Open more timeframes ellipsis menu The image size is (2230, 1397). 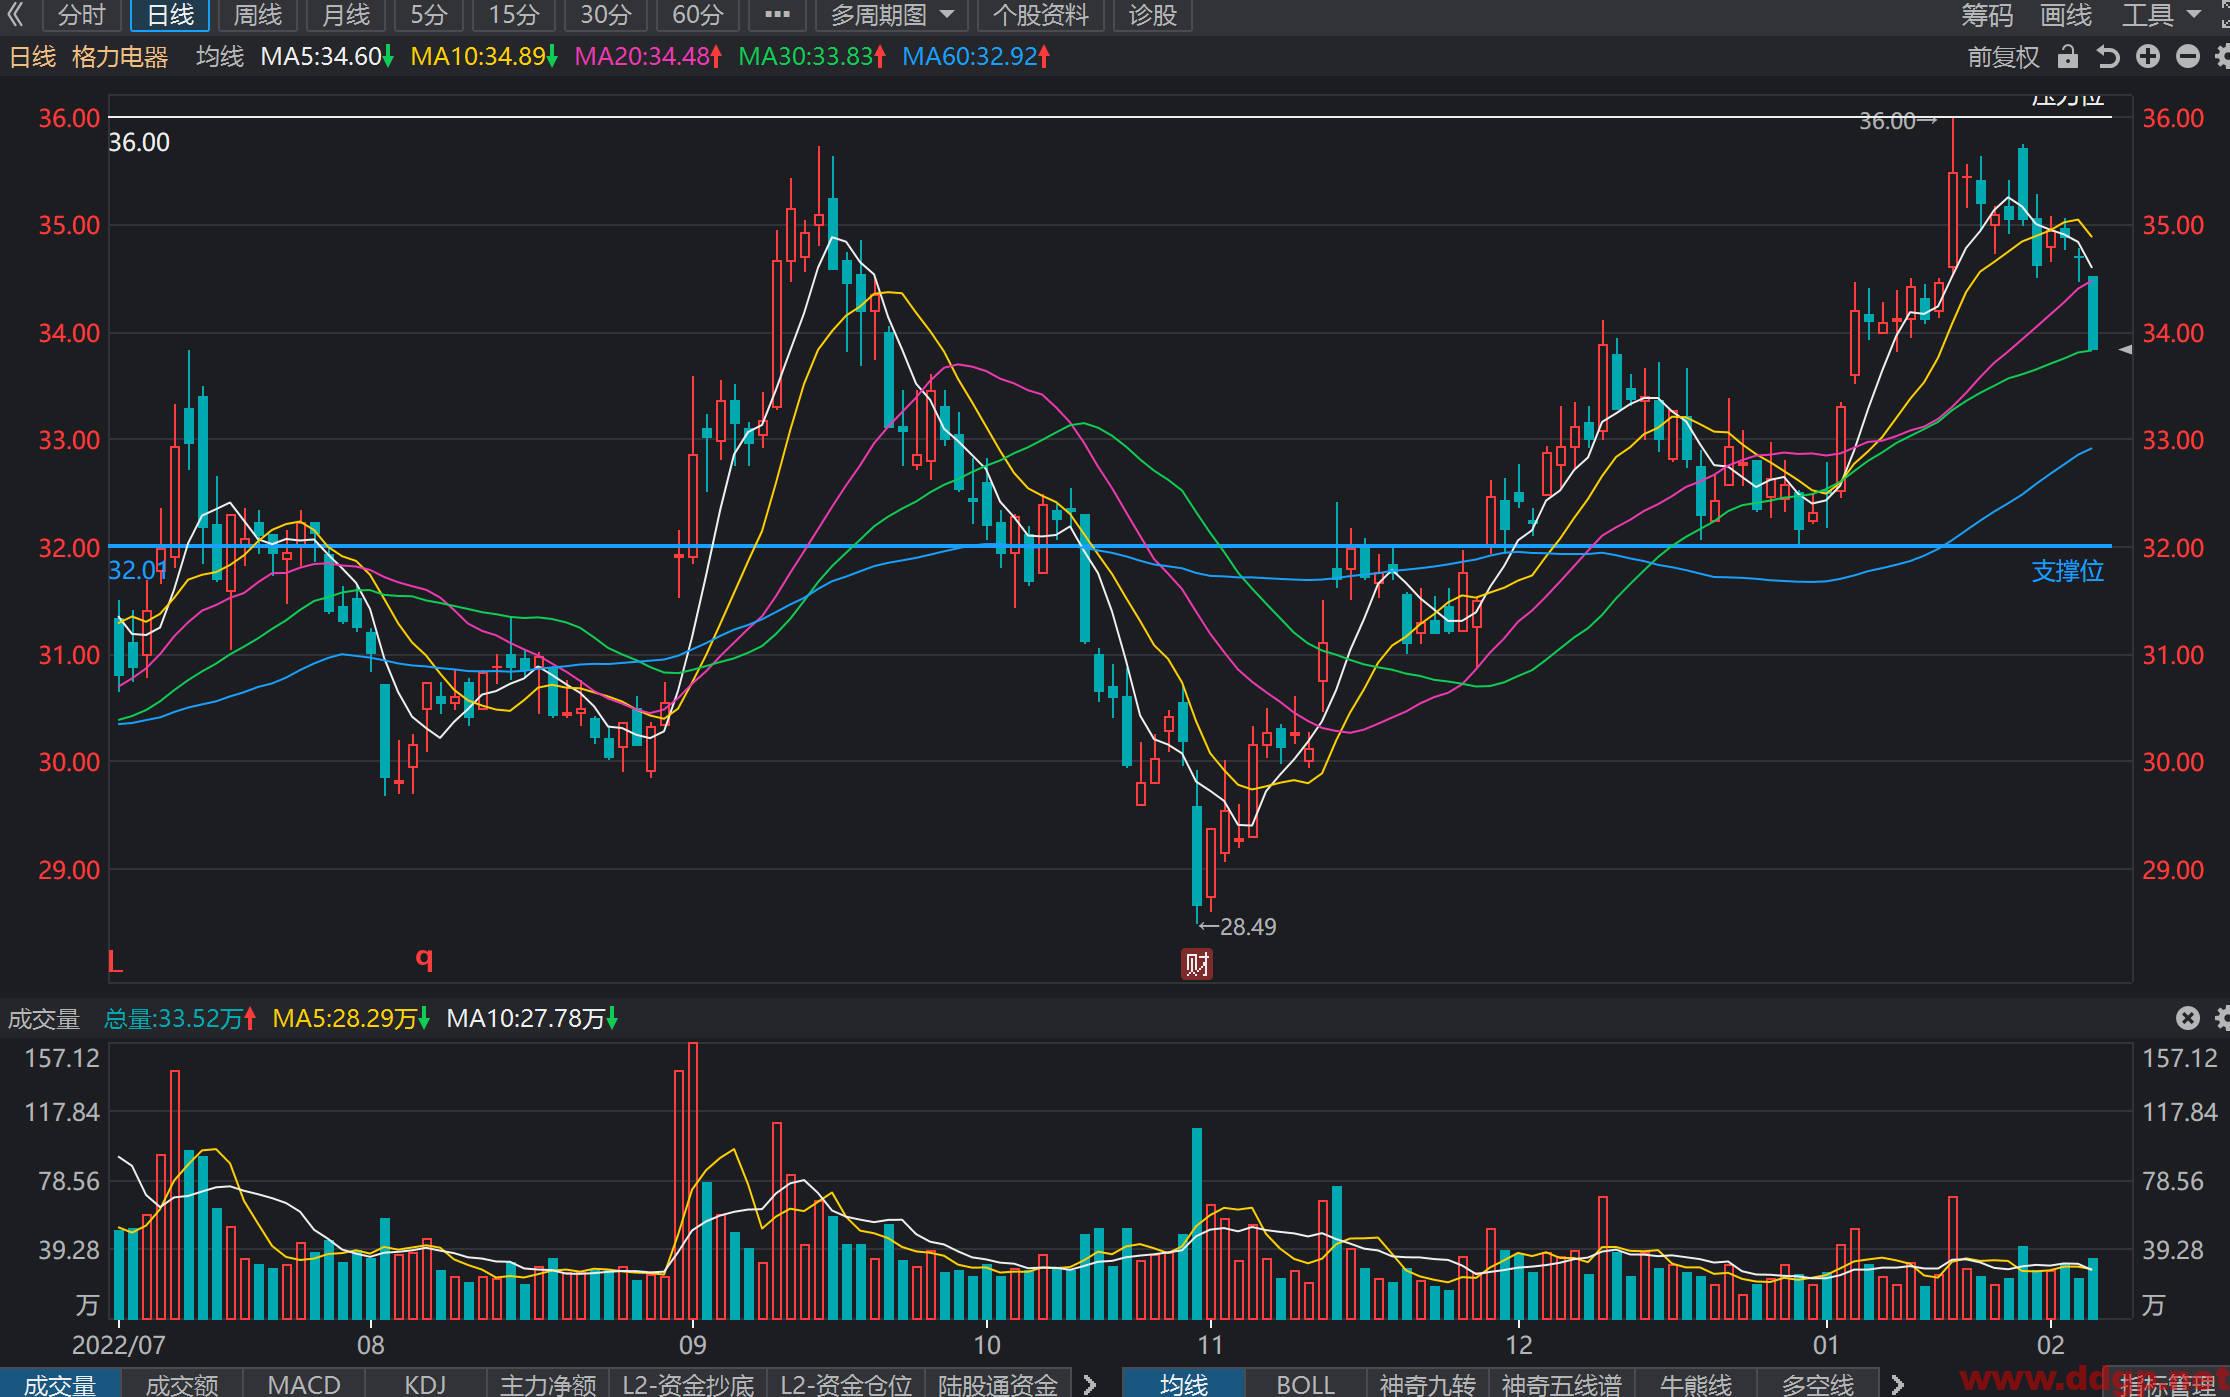(x=777, y=15)
